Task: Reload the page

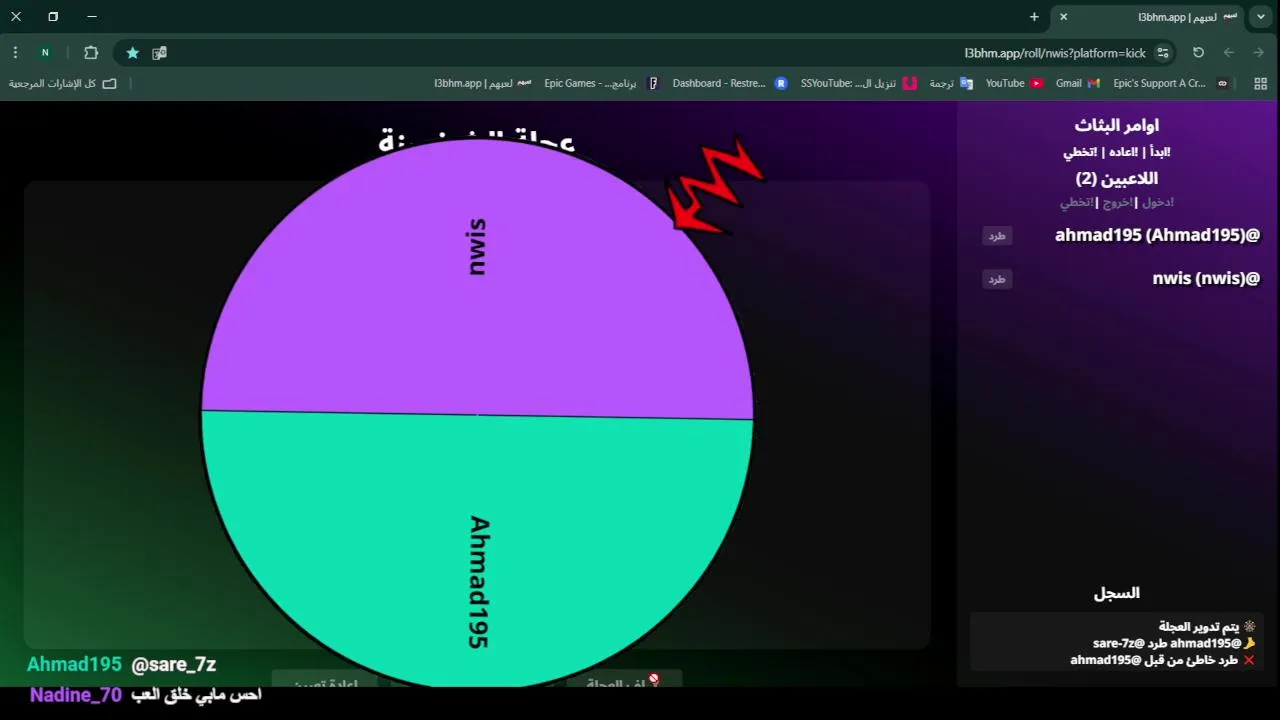Action: click(1198, 52)
